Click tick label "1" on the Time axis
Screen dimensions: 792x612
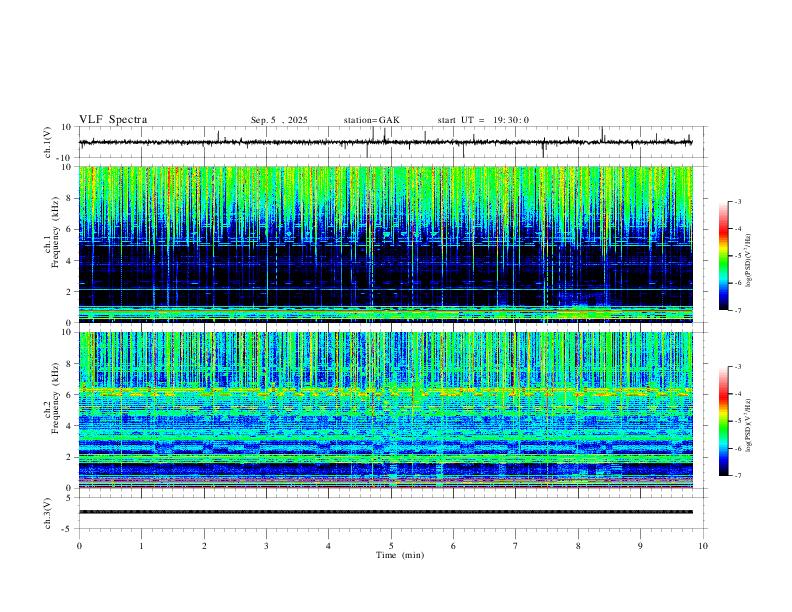(141, 546)
